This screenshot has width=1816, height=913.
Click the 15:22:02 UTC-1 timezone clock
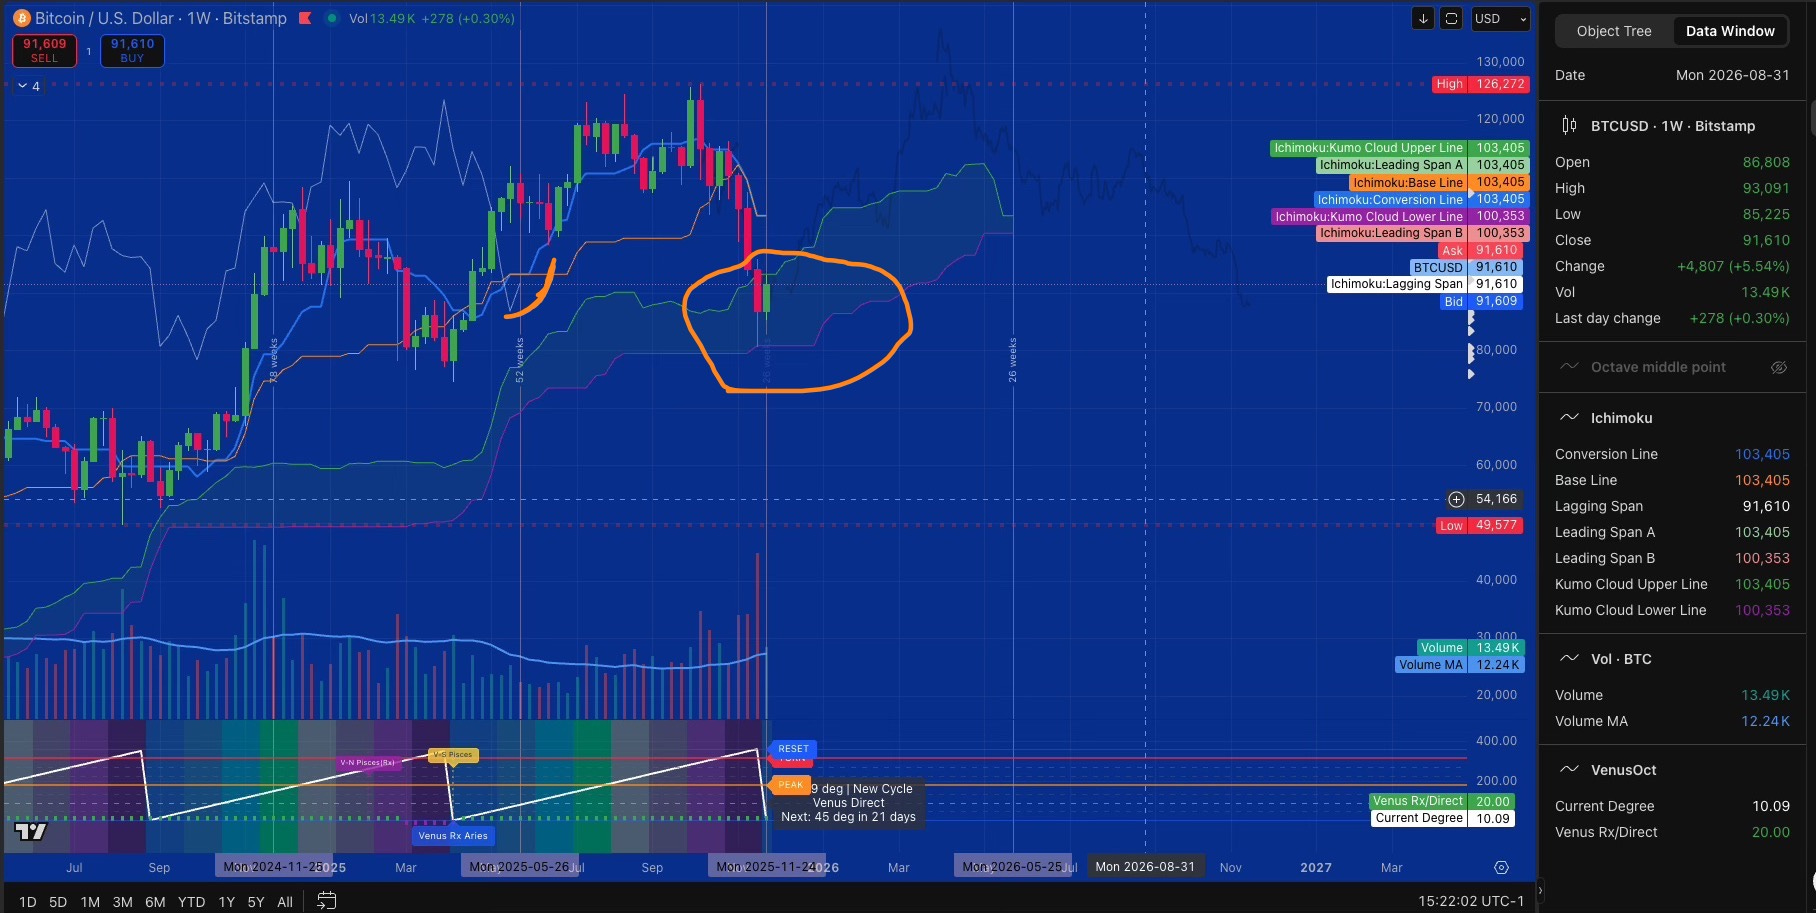coord(1471,901)
